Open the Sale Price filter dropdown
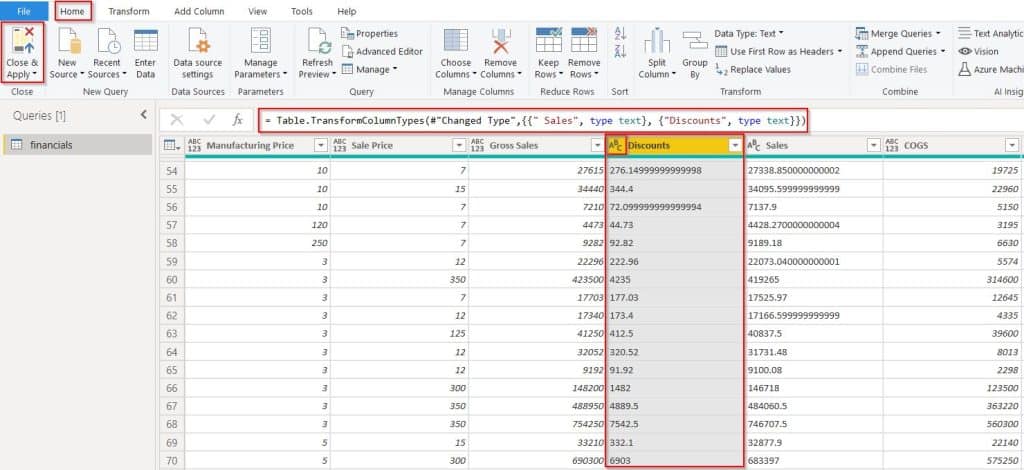This screenshot has width=1024, height=470. click(459, 146)
